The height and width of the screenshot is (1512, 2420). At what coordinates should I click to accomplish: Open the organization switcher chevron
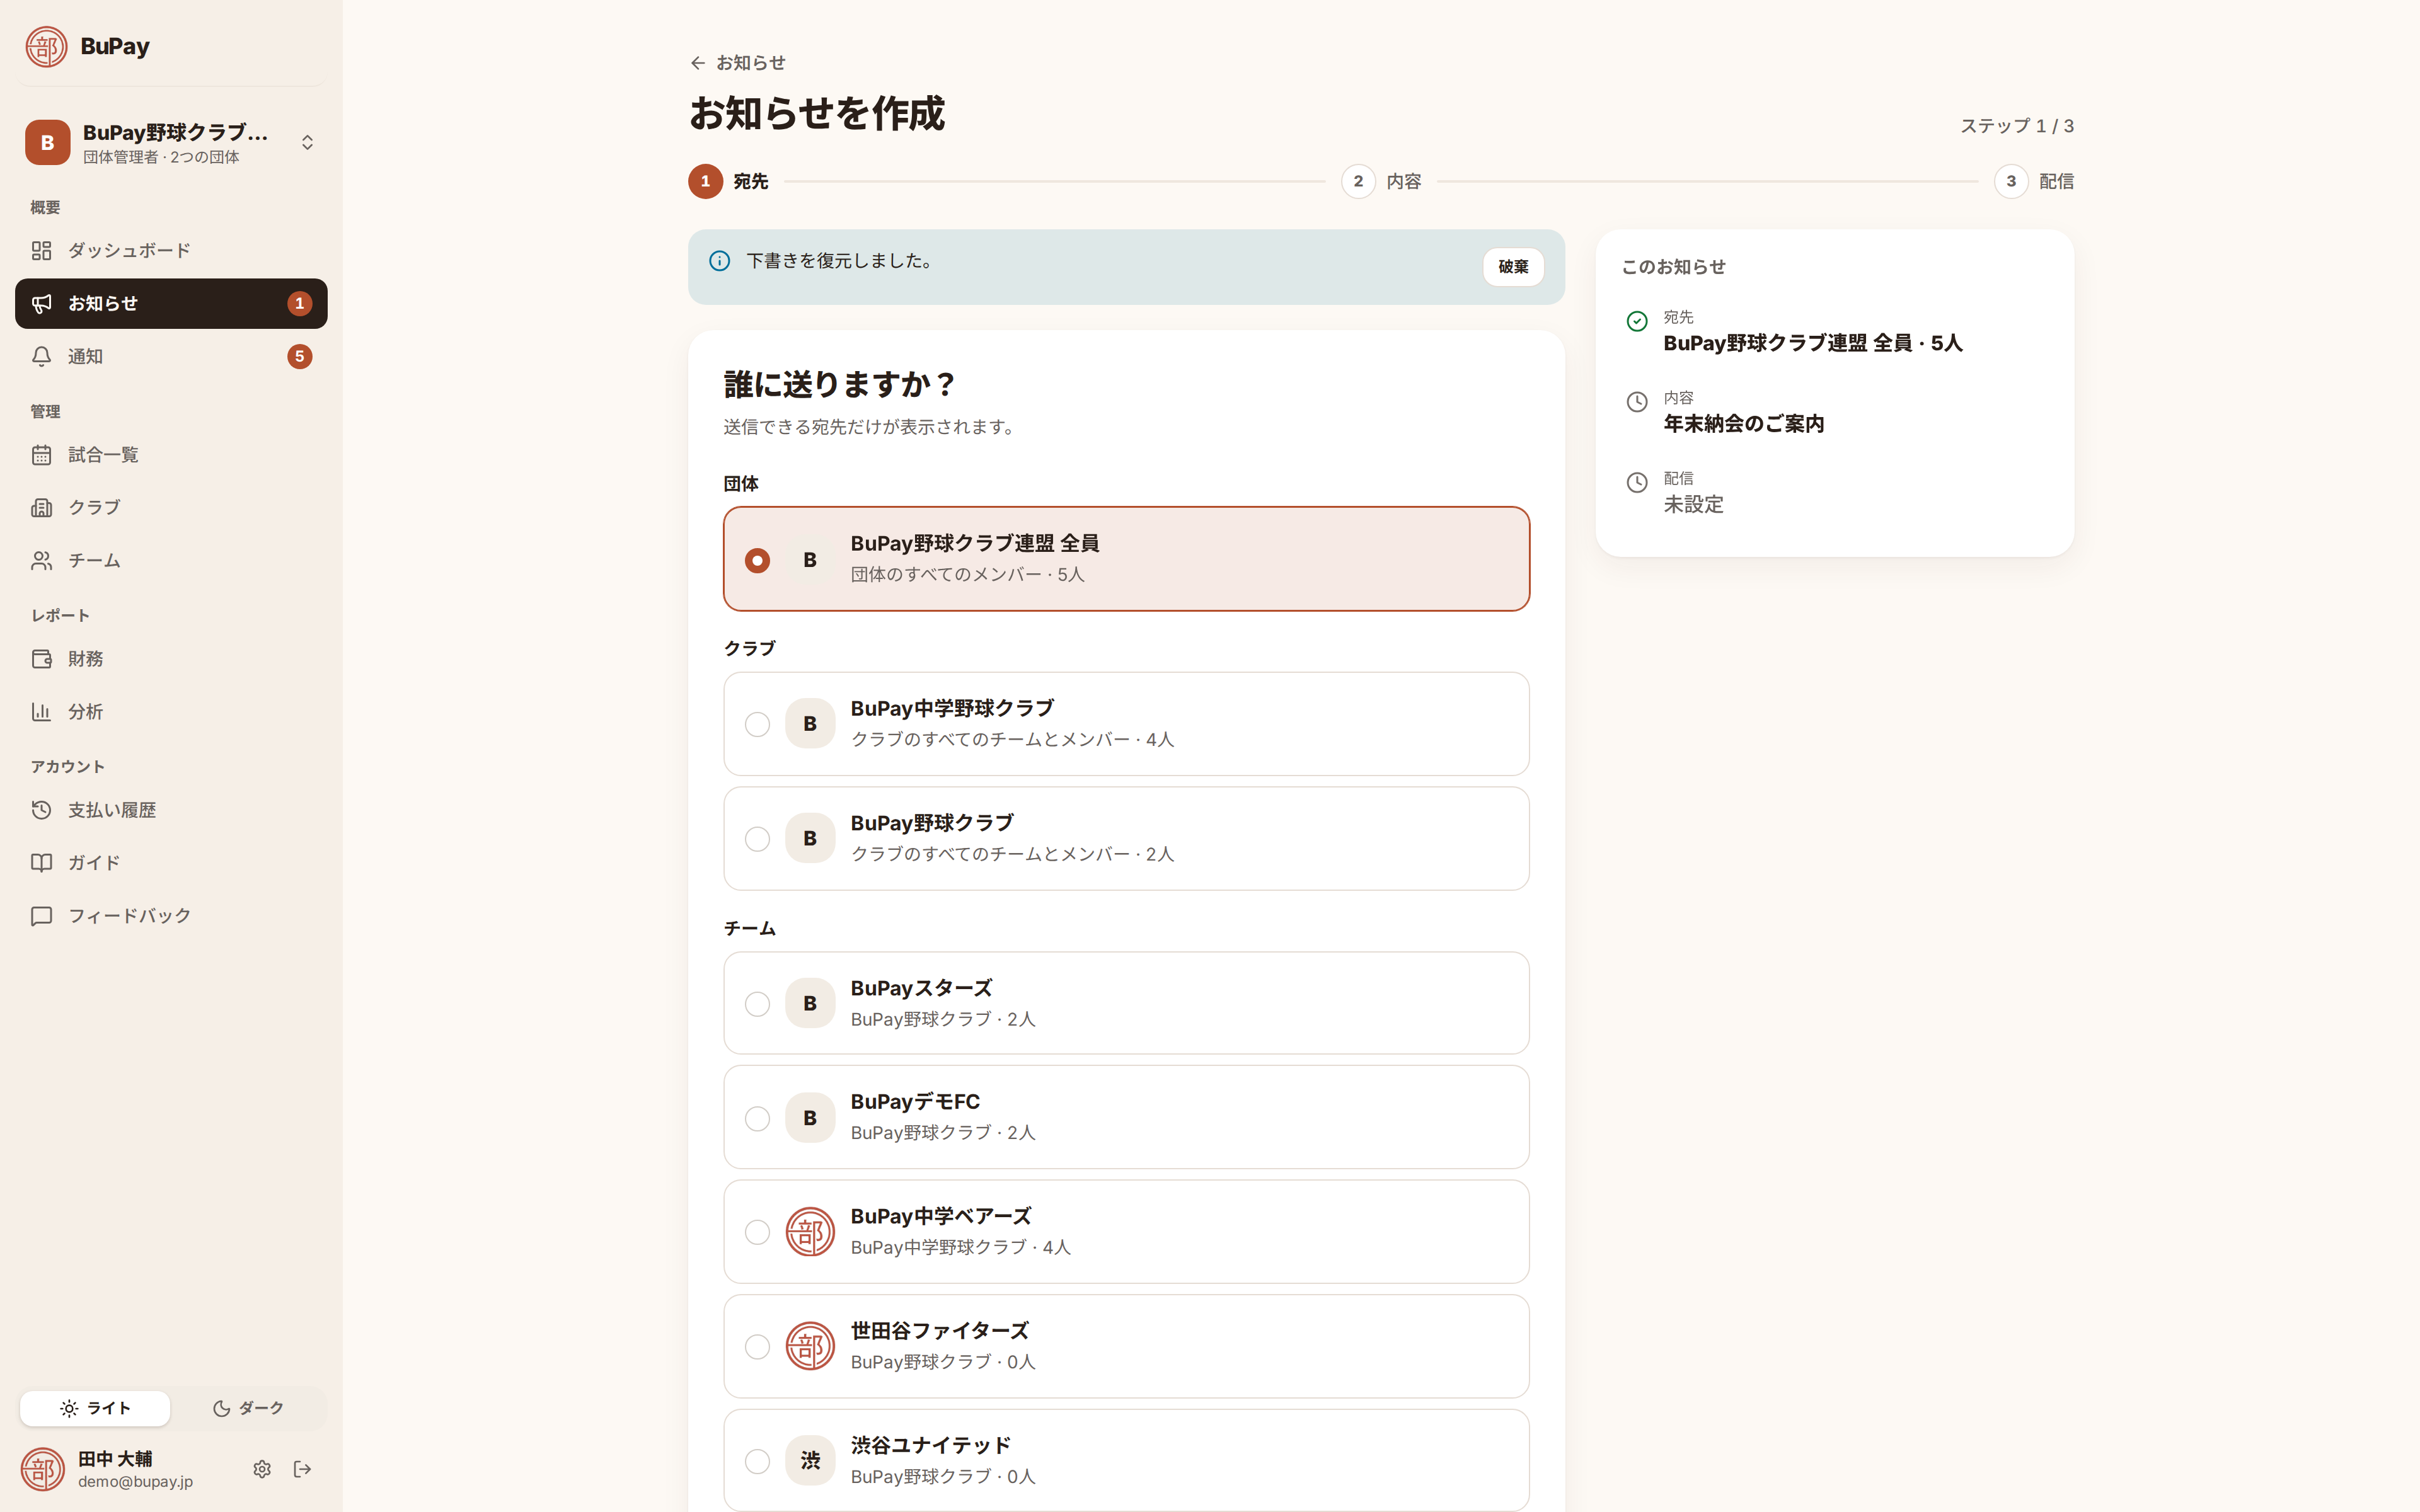tap(307, 143)
